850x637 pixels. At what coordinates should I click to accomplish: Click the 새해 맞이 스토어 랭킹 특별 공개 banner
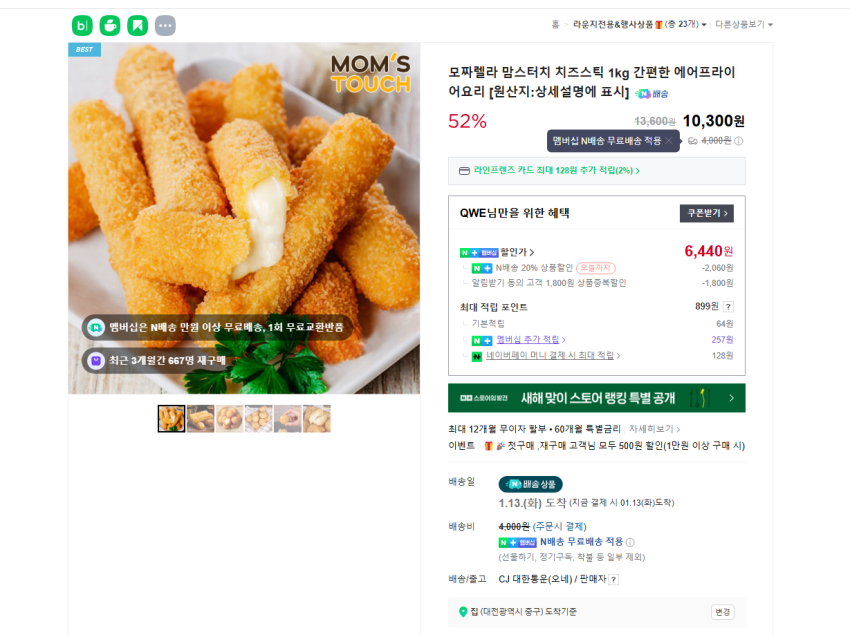597,398
